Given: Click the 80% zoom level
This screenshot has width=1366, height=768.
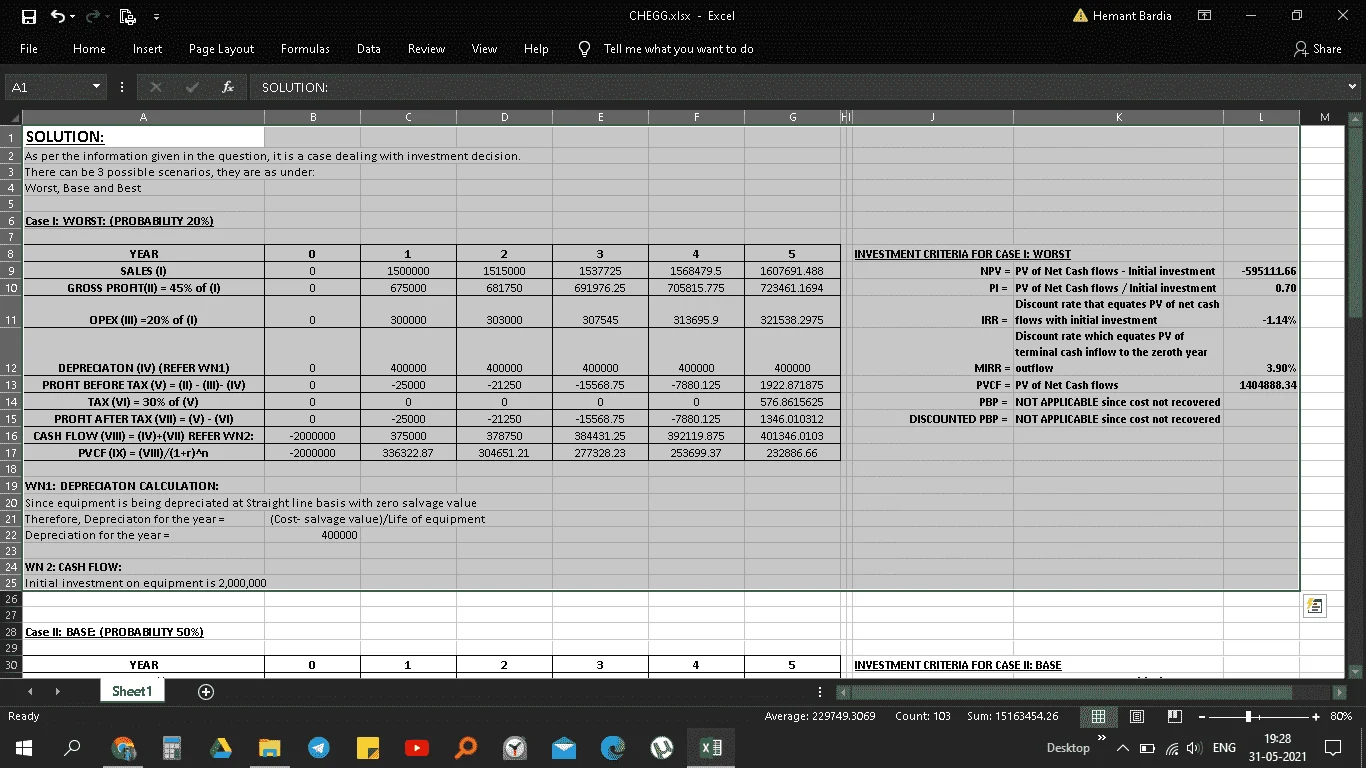Looking at the screenshot, I should tap(1341, 716).
